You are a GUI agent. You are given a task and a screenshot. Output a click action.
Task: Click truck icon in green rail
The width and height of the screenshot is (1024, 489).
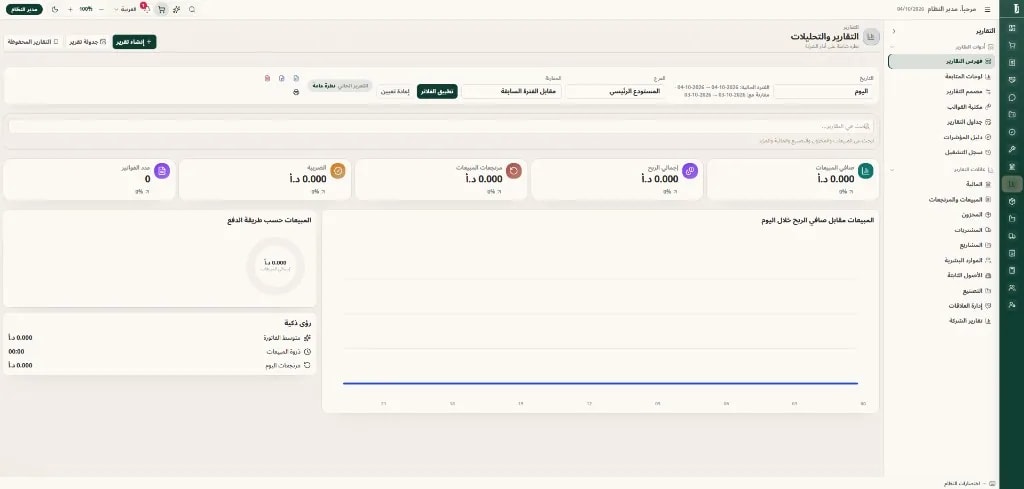click(x=1012, y=236)
